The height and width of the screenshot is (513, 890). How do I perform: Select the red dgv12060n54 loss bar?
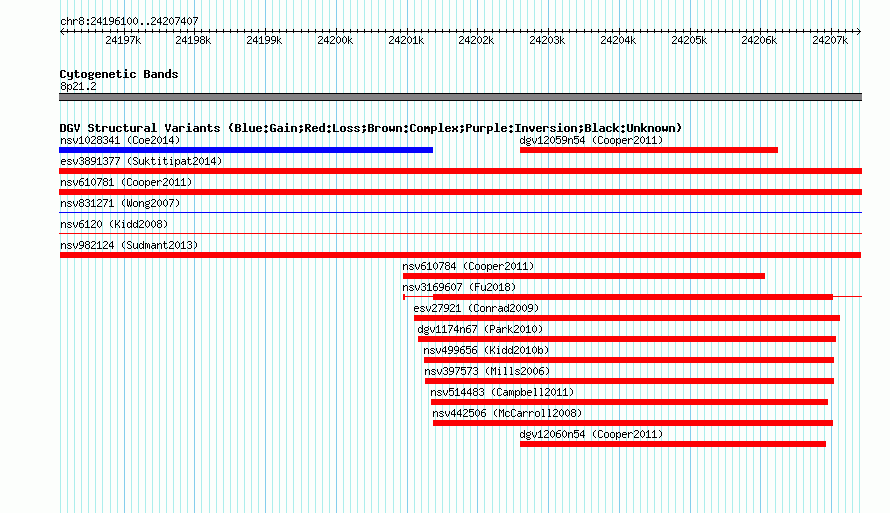click(x=673, y=444)
